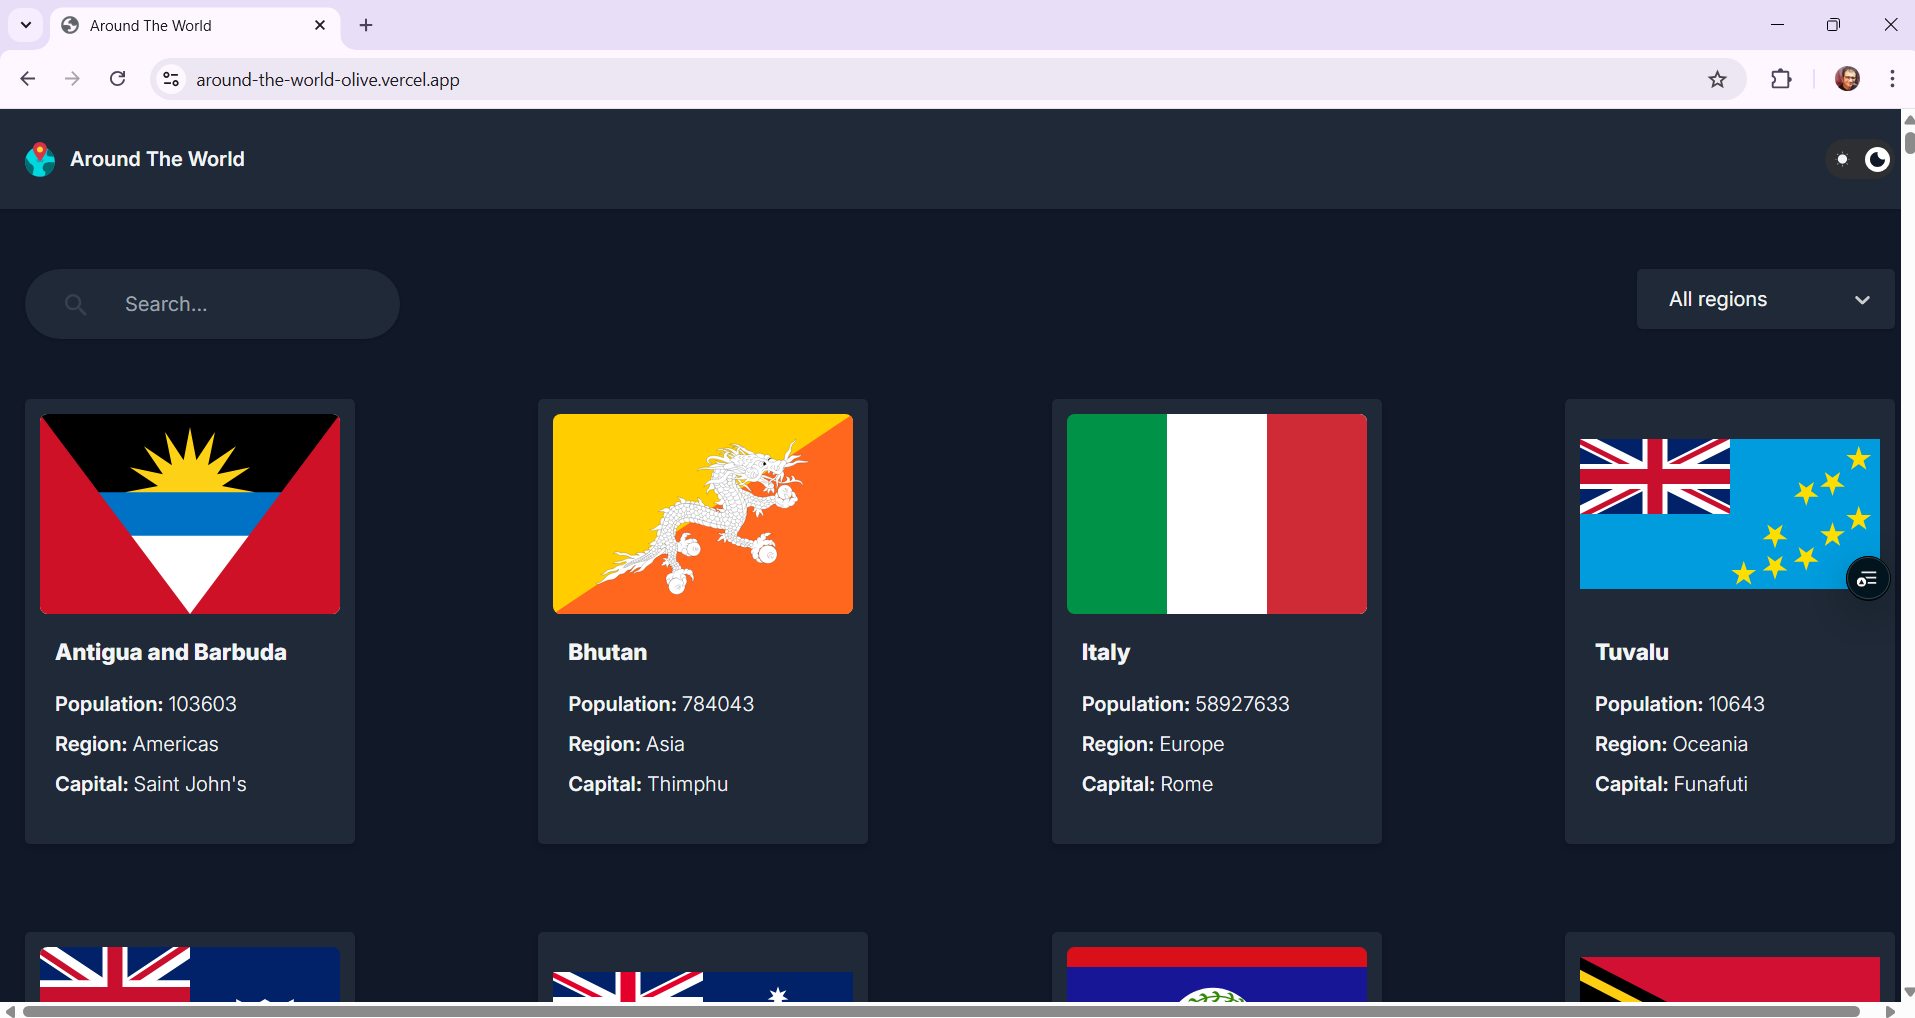Focus the Search countries input field
1915x1018 pixels.
click(240, 304)
